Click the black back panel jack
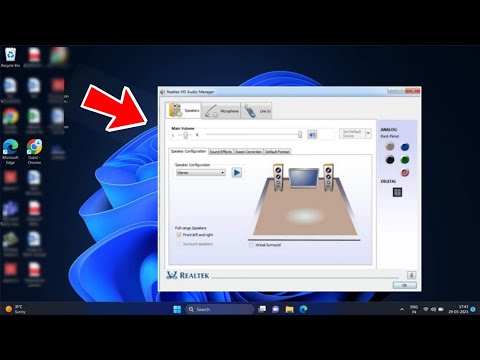This screenshot has width=480, height=360. pyautogui.click(x=390, y=160)
